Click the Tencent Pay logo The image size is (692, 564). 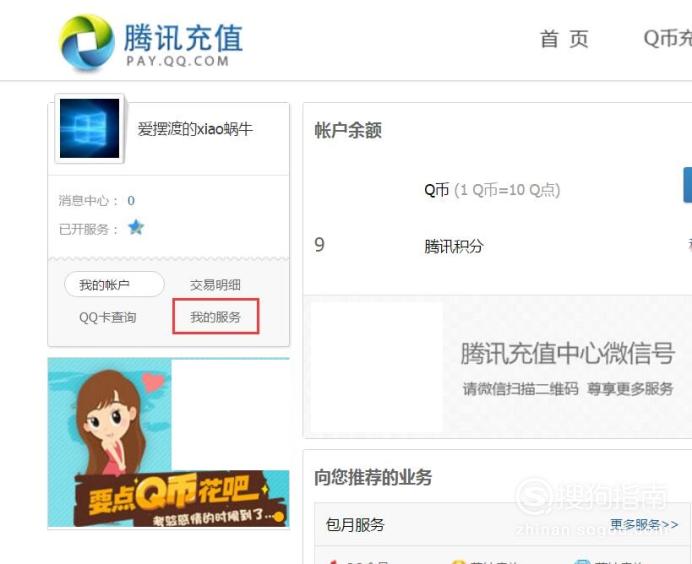pos(151,42)
